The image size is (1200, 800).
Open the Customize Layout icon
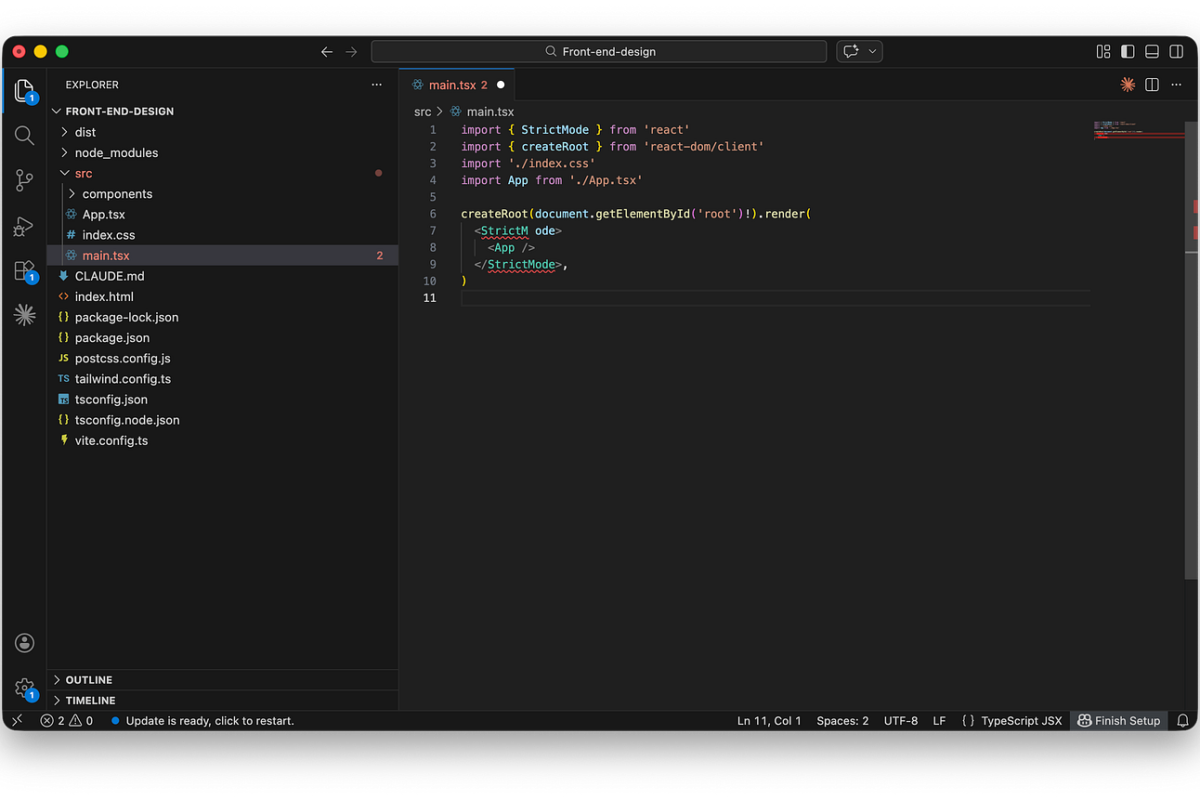click(1104, 52)
